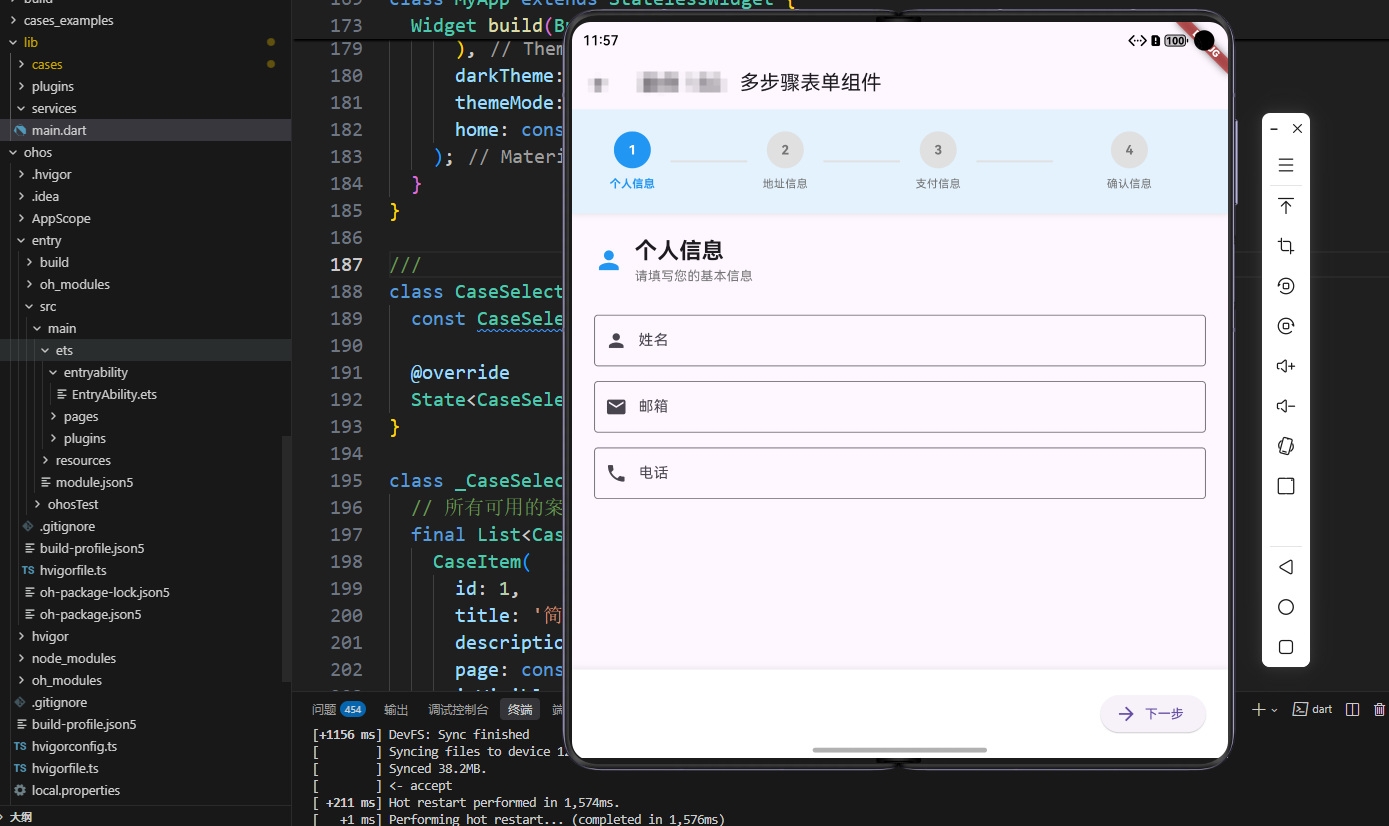Click the scroll-to-top arrow on emulator toolbar

(x=1286, y=206)
